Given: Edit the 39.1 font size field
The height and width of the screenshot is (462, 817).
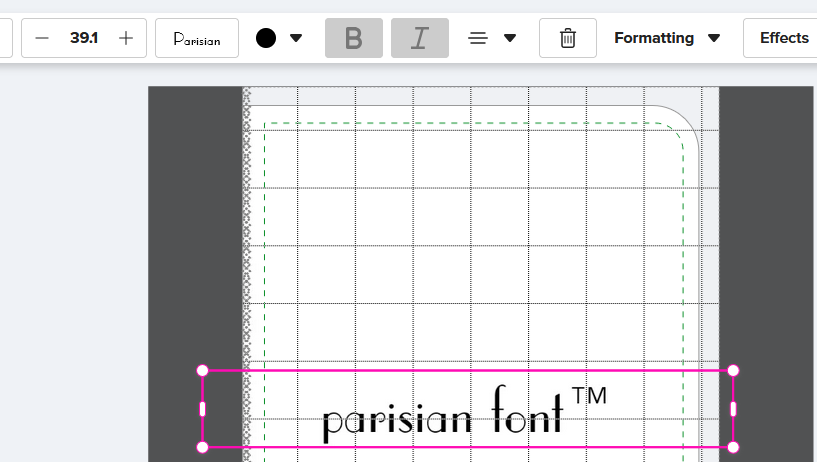Looking at the screenshot, I should [x=84, y=38].
